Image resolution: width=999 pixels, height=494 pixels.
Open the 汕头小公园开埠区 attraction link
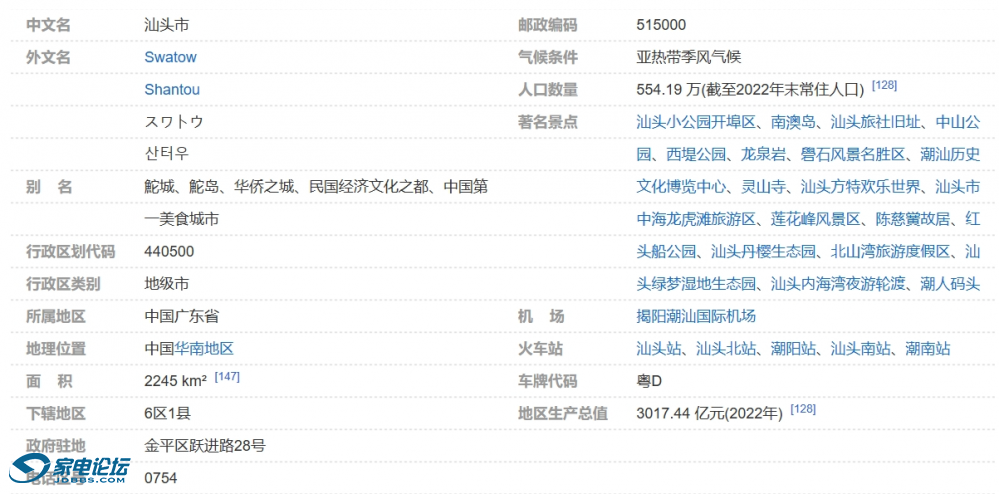point(696,121)
